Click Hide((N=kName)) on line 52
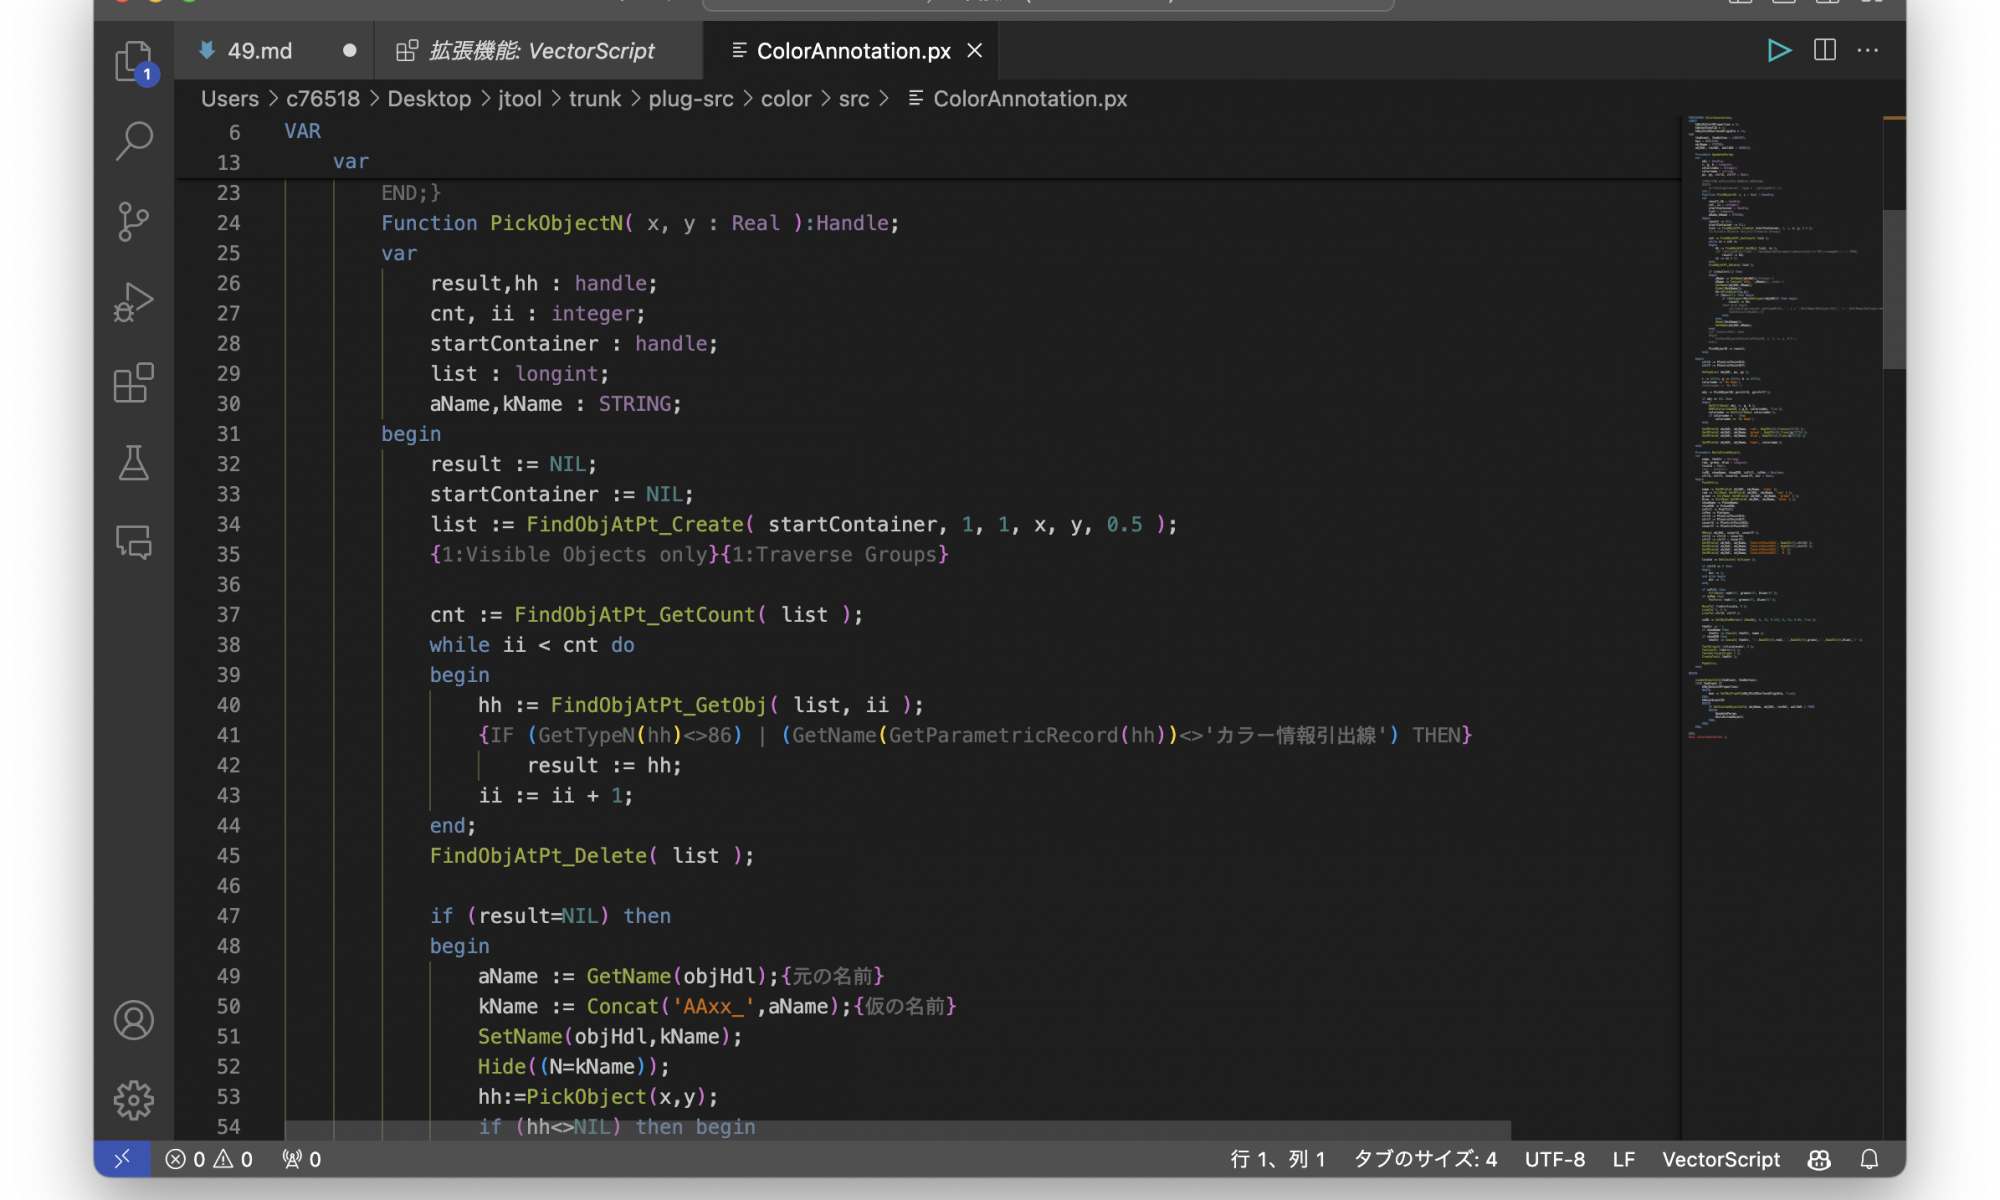 click(574, 1067)
